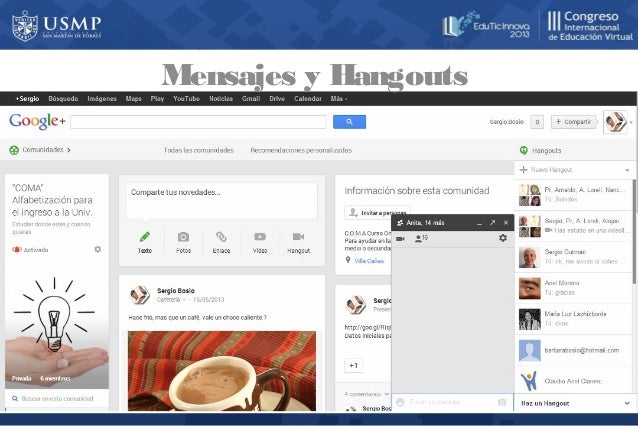Expand the Haz un Hangout chevron
This screenshot has width=638, height=426.
627,403
